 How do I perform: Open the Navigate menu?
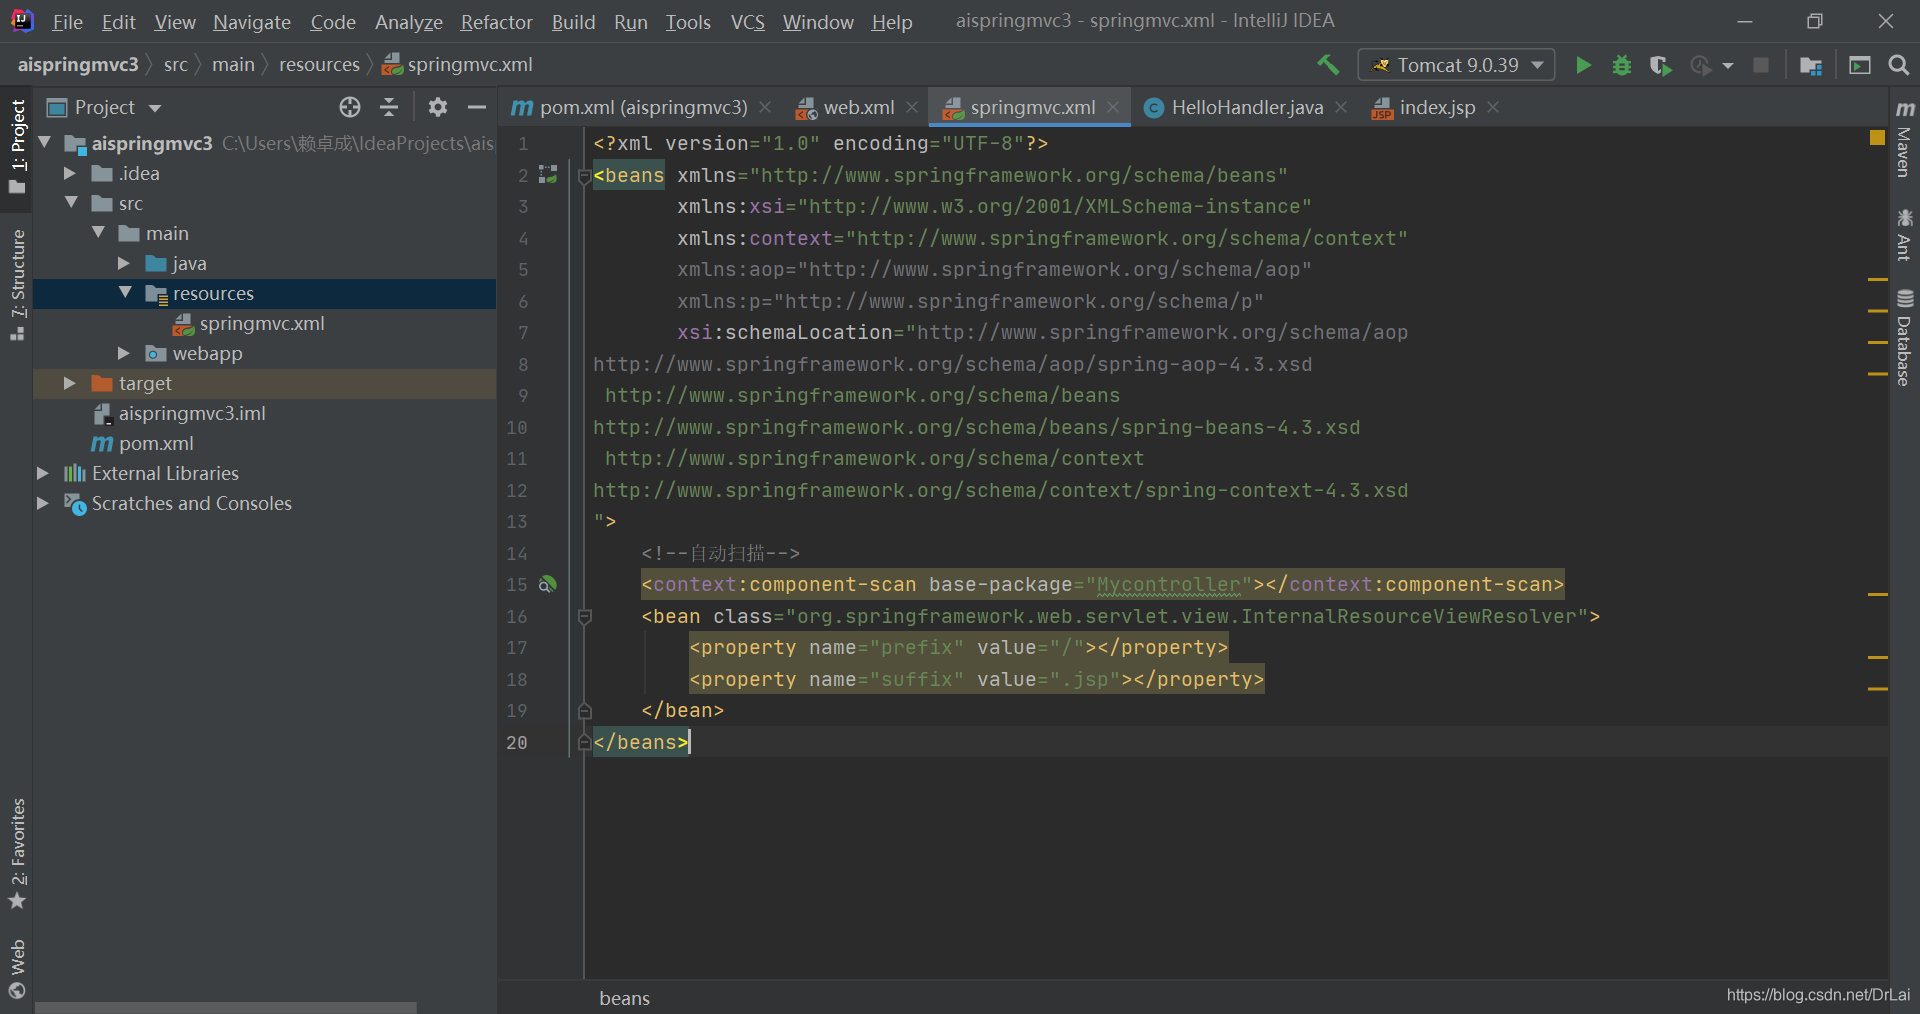pos(252,22)
